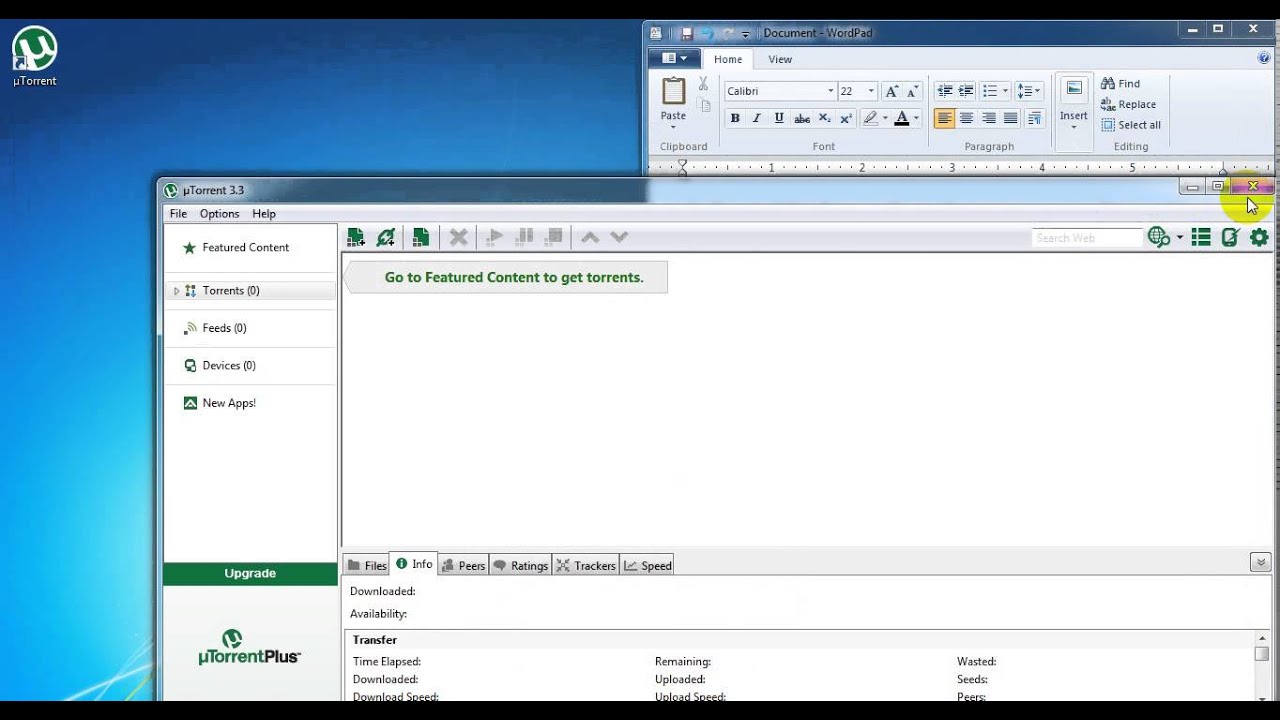Toggle Italic formatting in WordPad
The height and width of the screenshot is (720, 1280).
(756, 118)
